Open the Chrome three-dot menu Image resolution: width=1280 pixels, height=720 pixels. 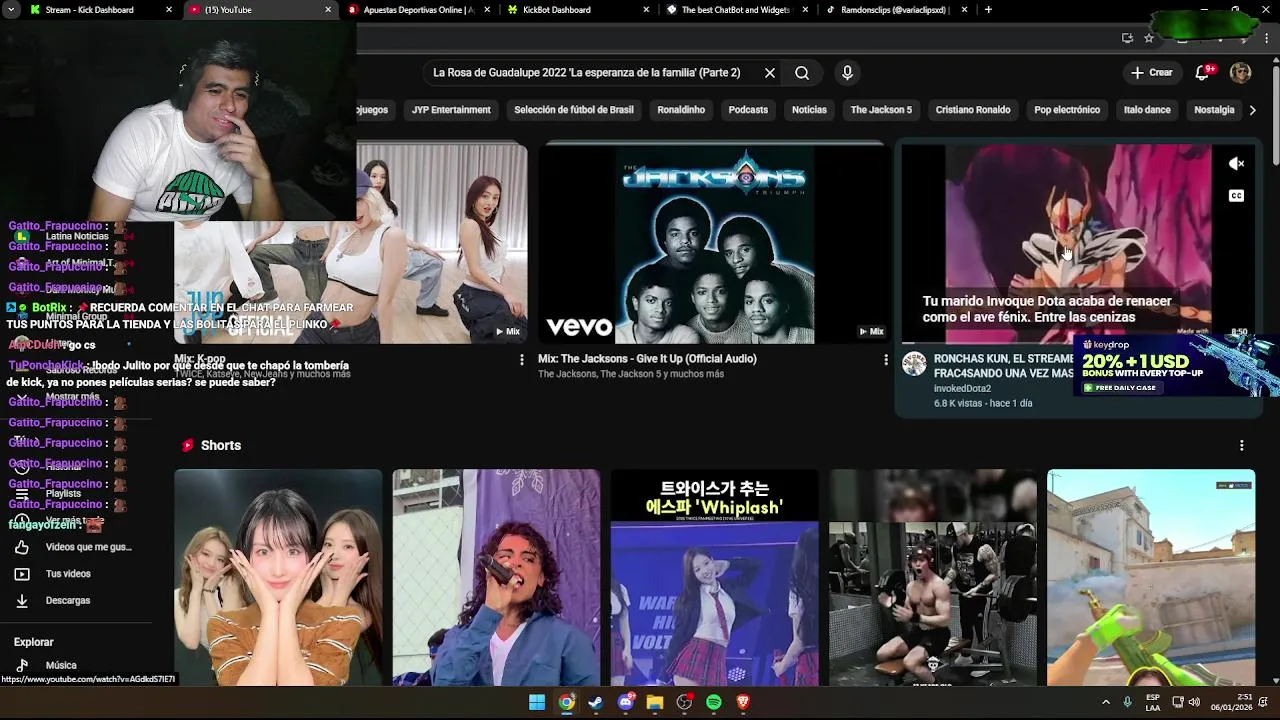click(x=1264, y=38)
